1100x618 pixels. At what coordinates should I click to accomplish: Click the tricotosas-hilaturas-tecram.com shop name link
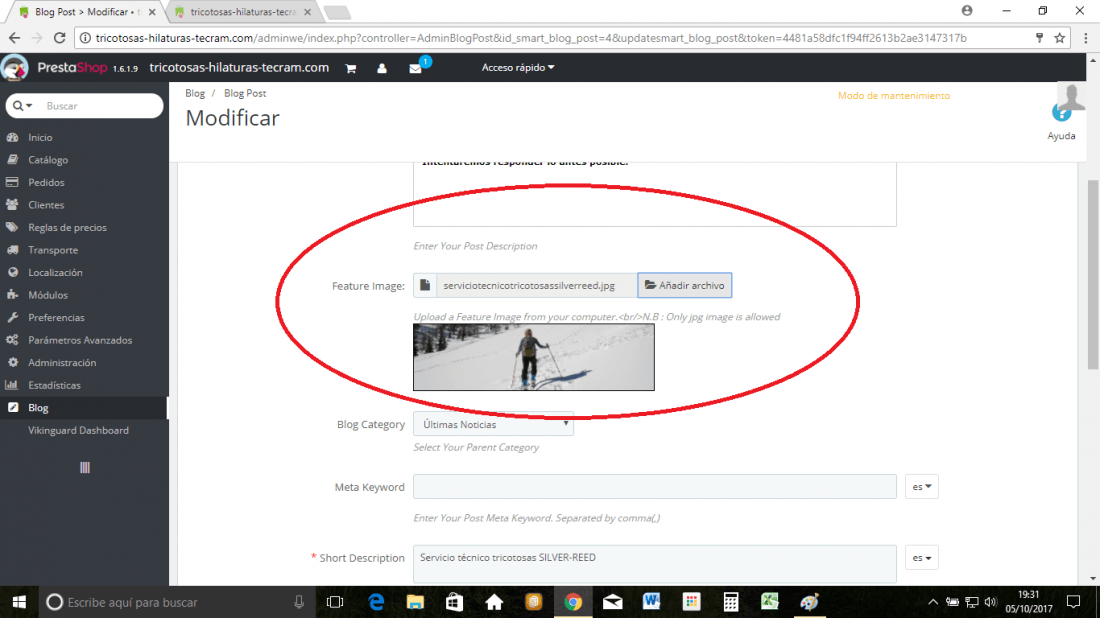click(239, 67)
